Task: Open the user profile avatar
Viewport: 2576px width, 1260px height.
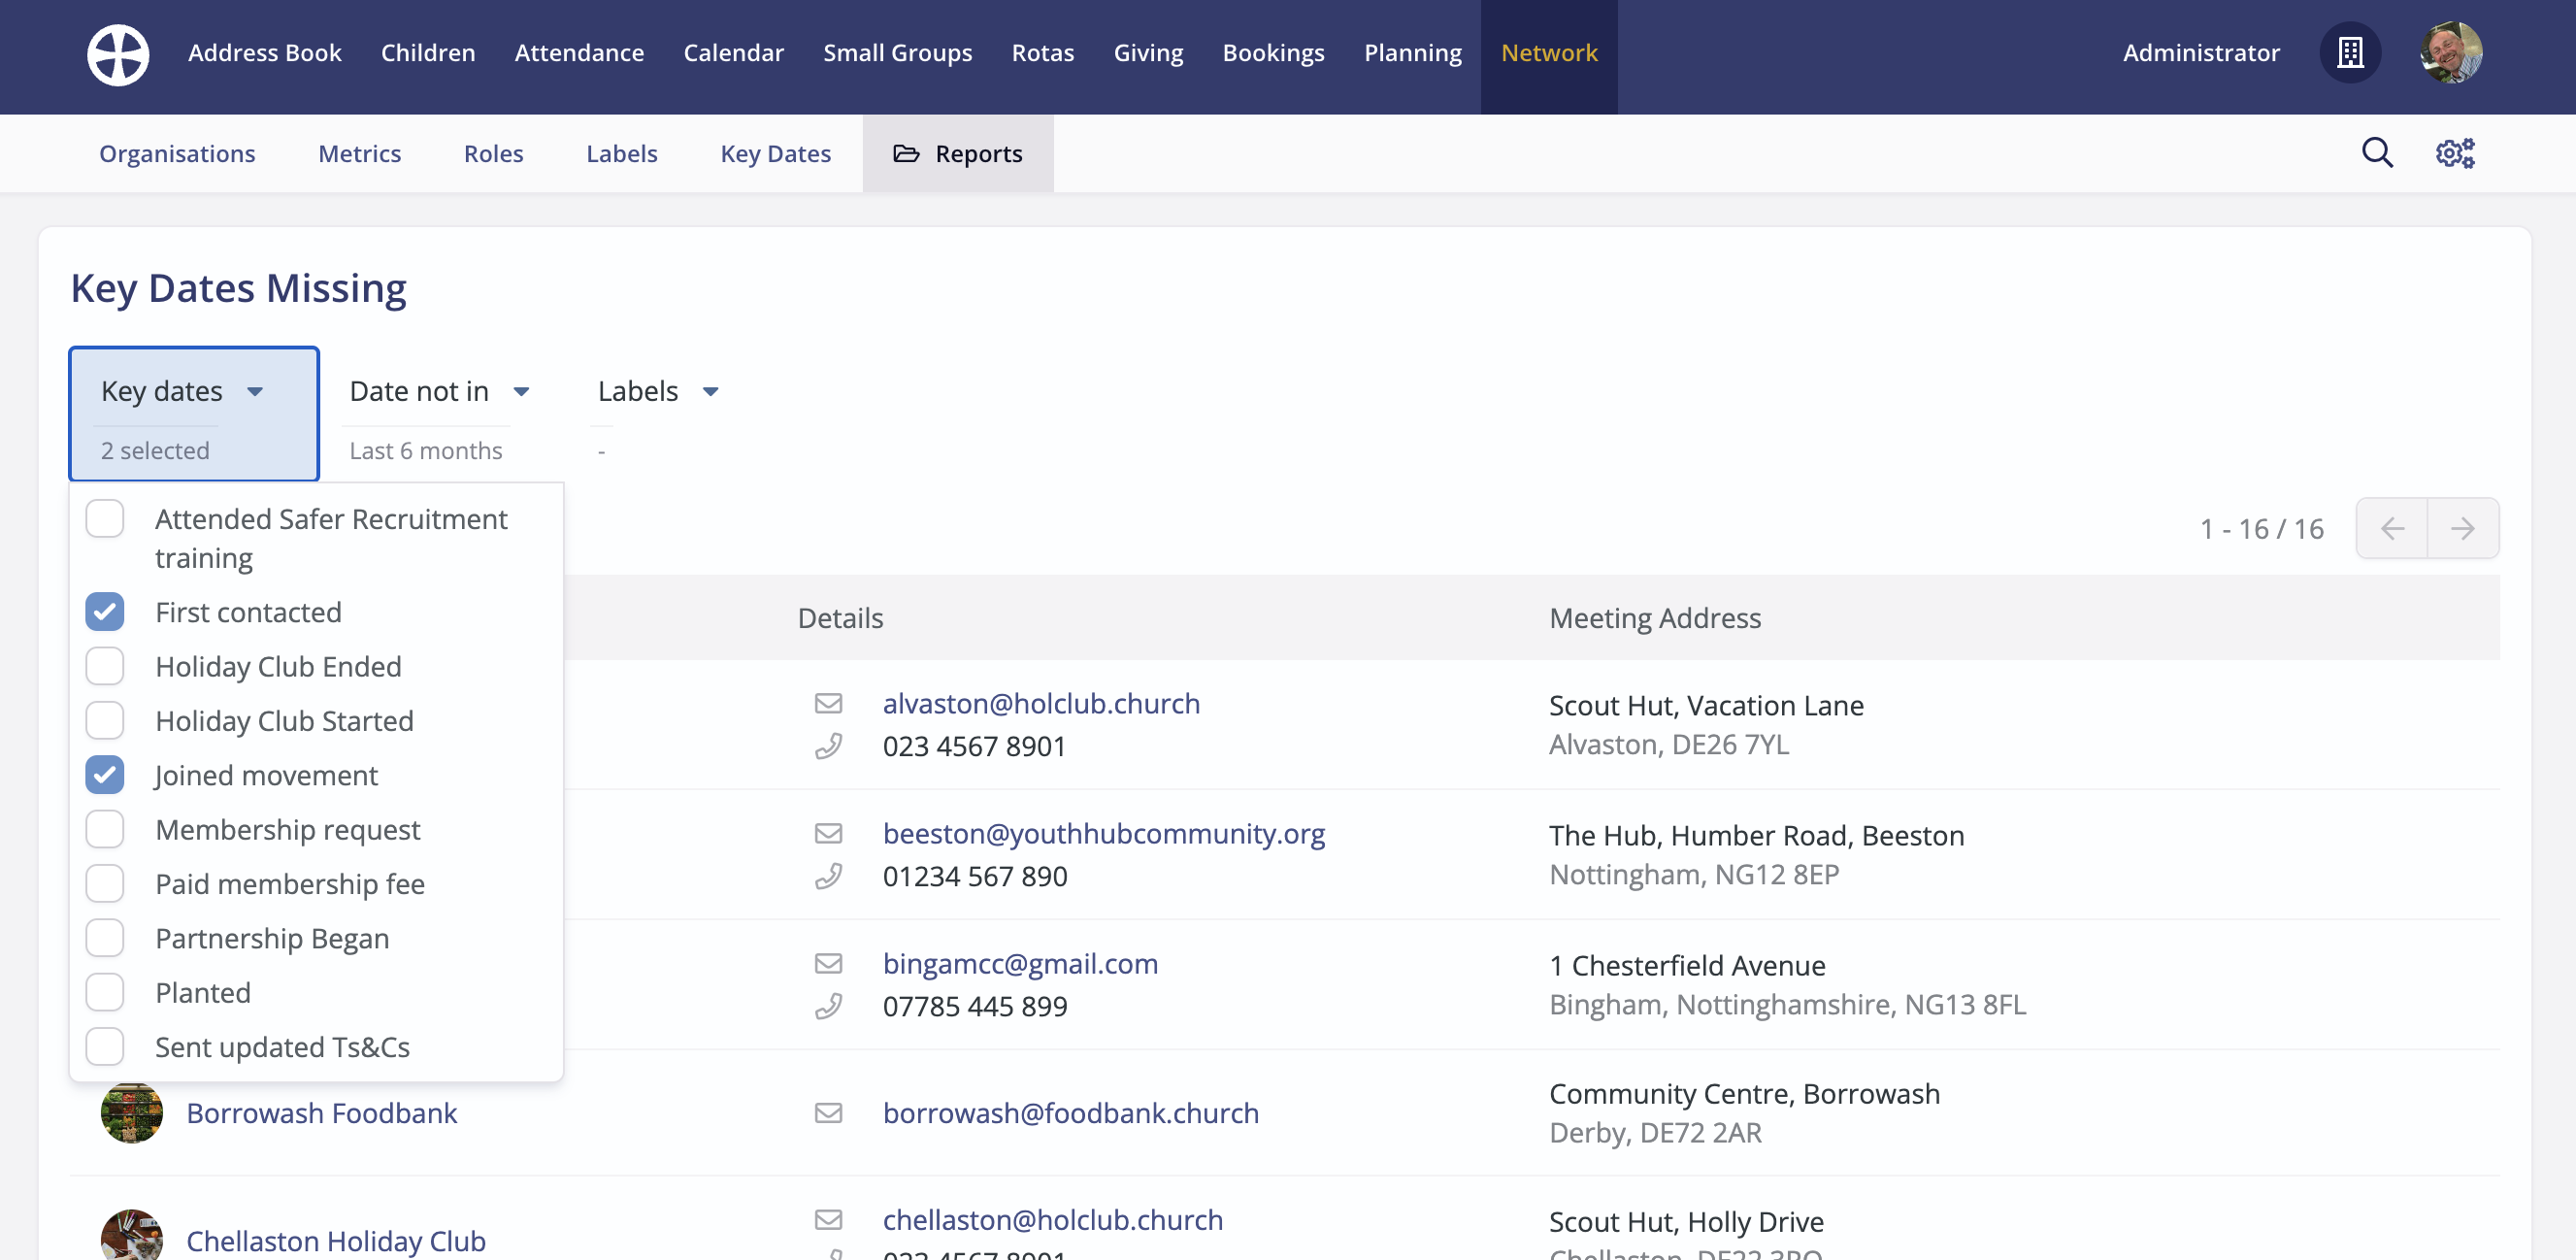Action: [x=2451, y=53]
